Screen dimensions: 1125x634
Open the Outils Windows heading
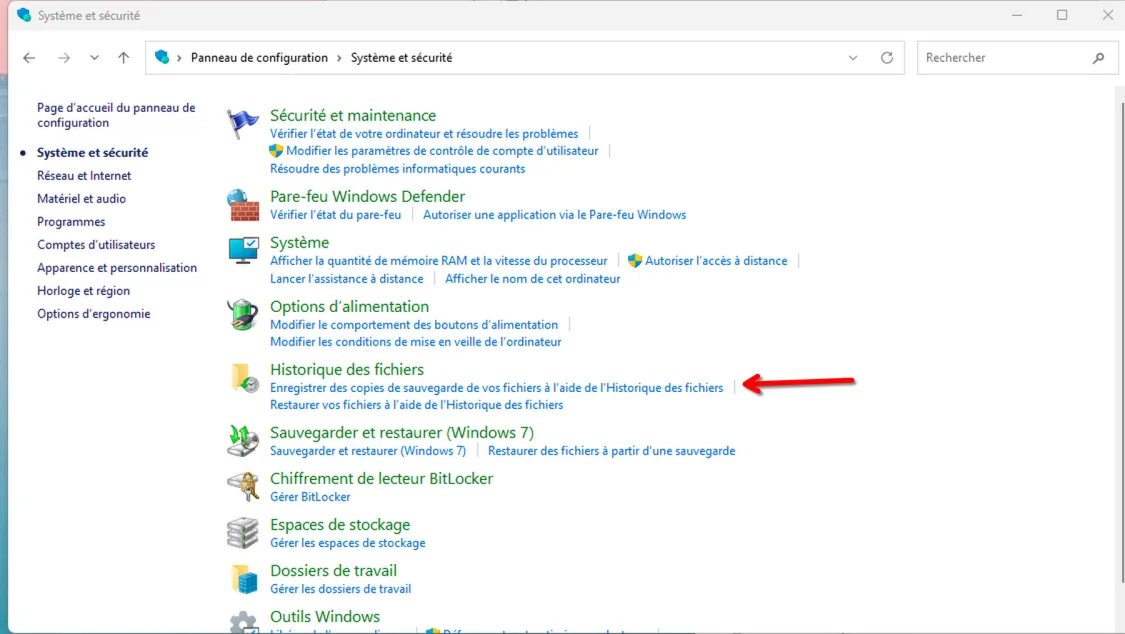coord(325,617)
